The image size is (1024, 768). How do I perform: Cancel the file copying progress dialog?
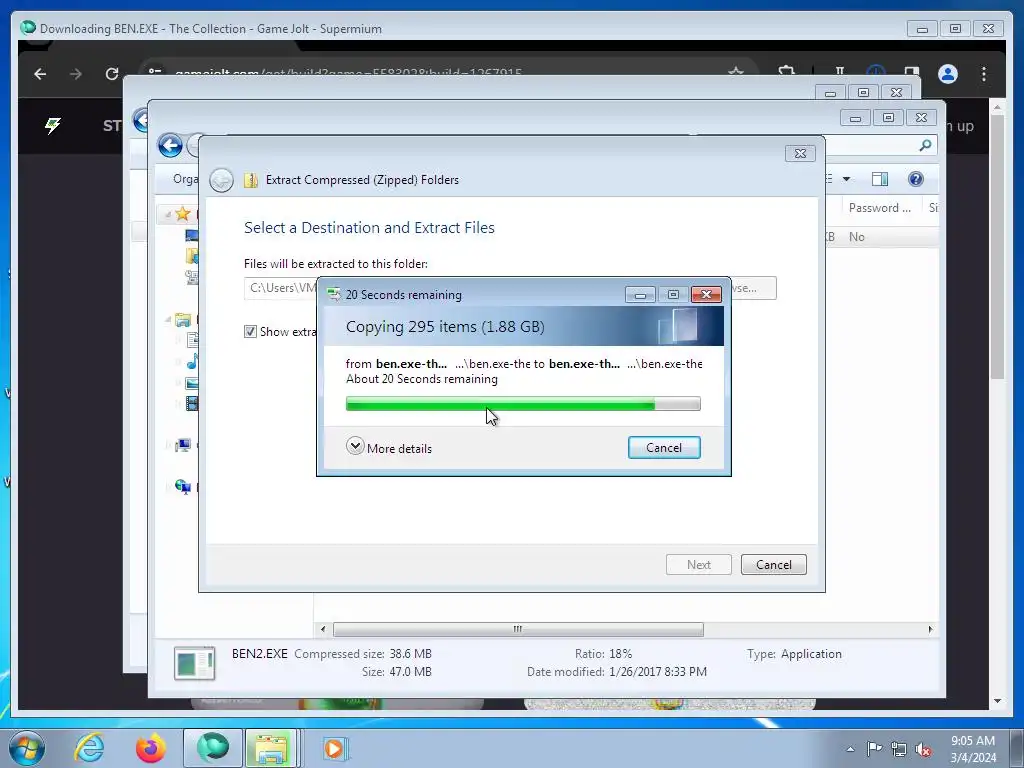664,447
